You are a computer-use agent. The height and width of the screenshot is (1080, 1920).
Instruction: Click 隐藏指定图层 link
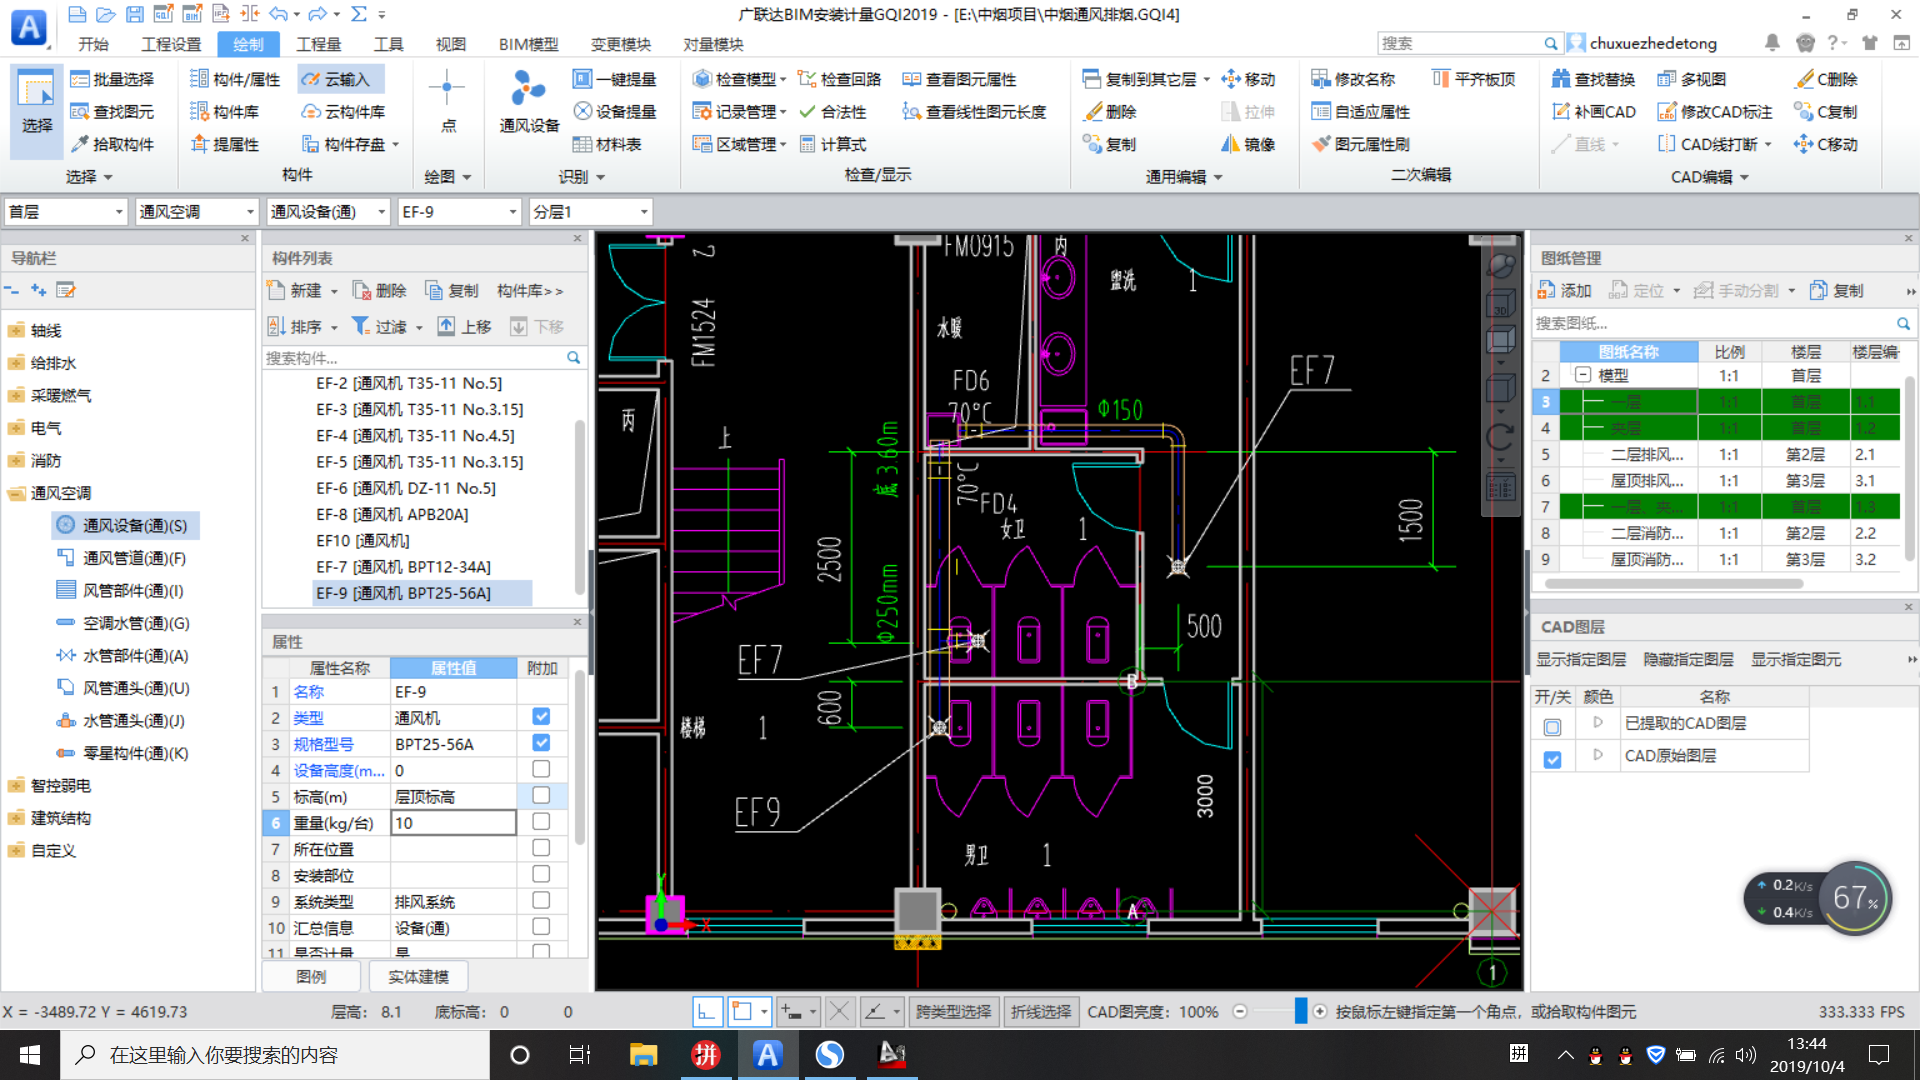(x=1688, y=659)
